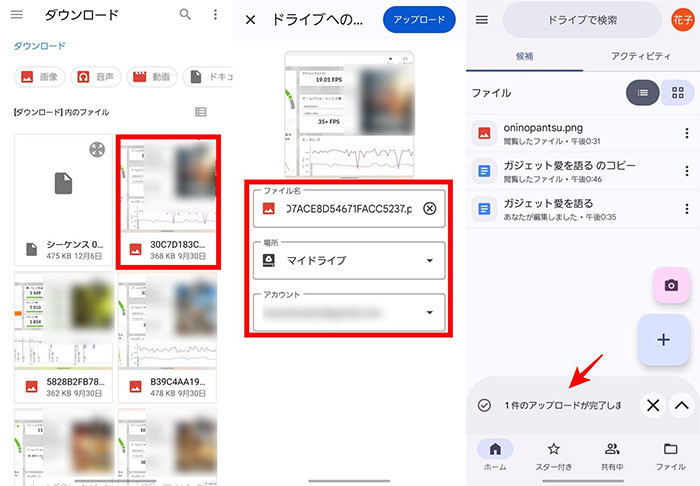This screenshot has height=486, width=700.
Task: Tap the ドライブで検索 search bar
Action: (582, 20)
